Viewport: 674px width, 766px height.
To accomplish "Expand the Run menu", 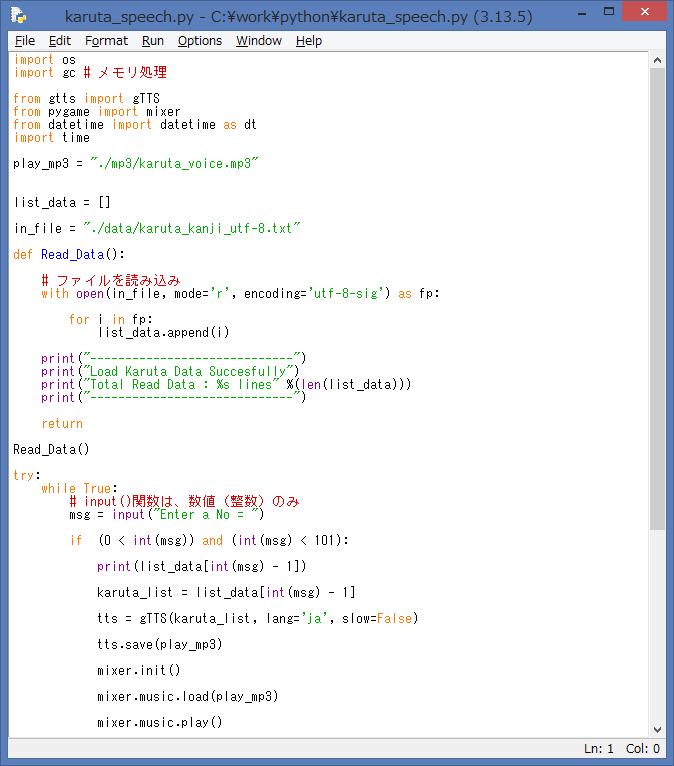I will (153, 40).
